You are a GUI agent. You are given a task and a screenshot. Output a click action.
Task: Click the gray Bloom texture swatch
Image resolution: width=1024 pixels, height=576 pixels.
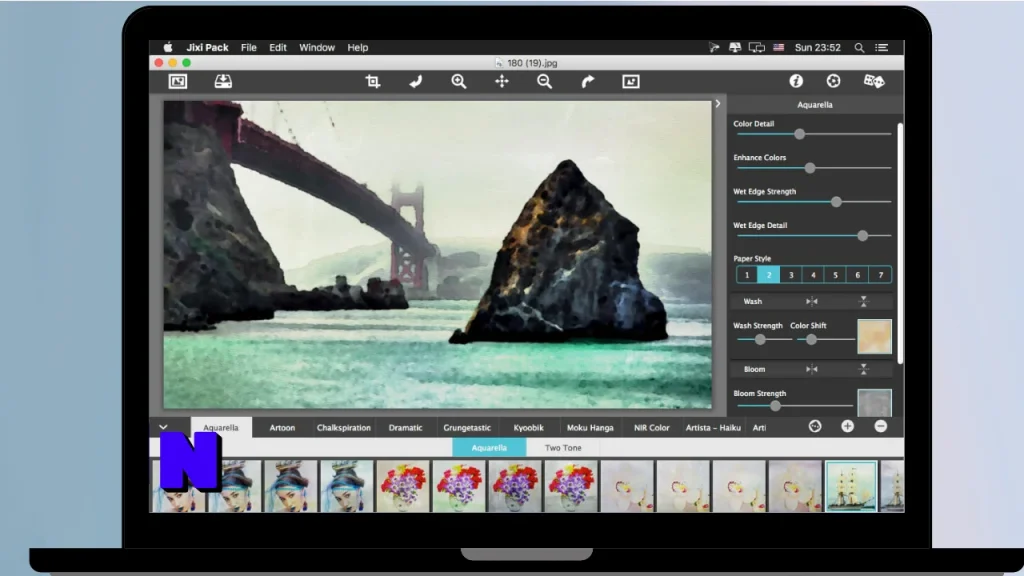pos(874,402)
